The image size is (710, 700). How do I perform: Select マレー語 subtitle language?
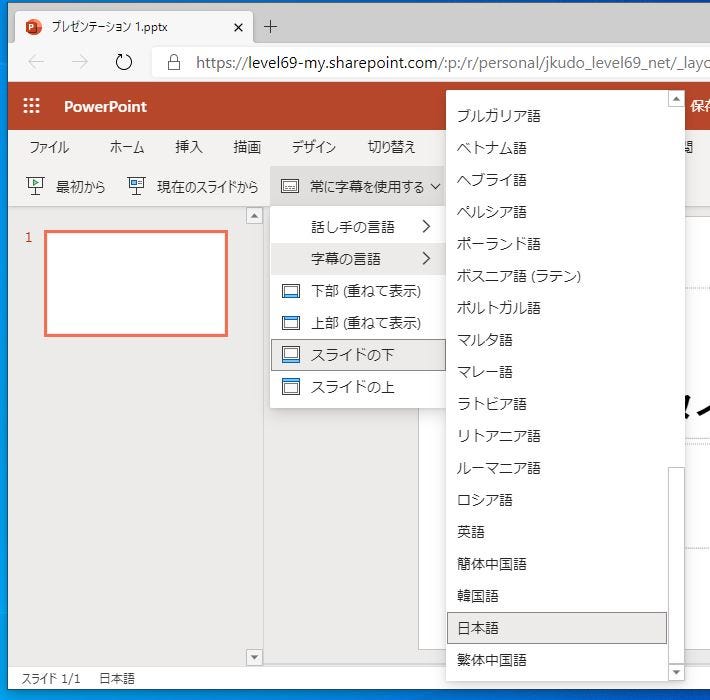(556, 372)
